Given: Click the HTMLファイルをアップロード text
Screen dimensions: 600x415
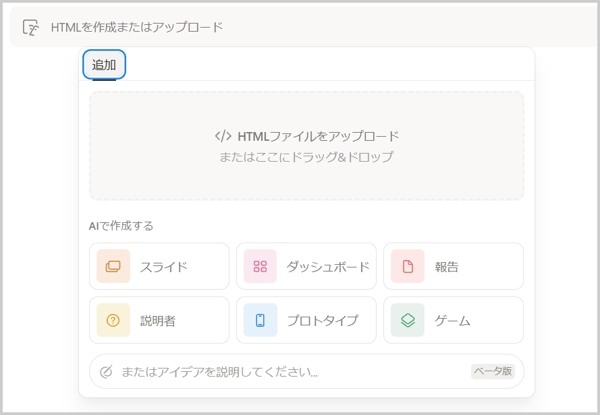Looking at the screenshot, I should (x=318, y=137).
